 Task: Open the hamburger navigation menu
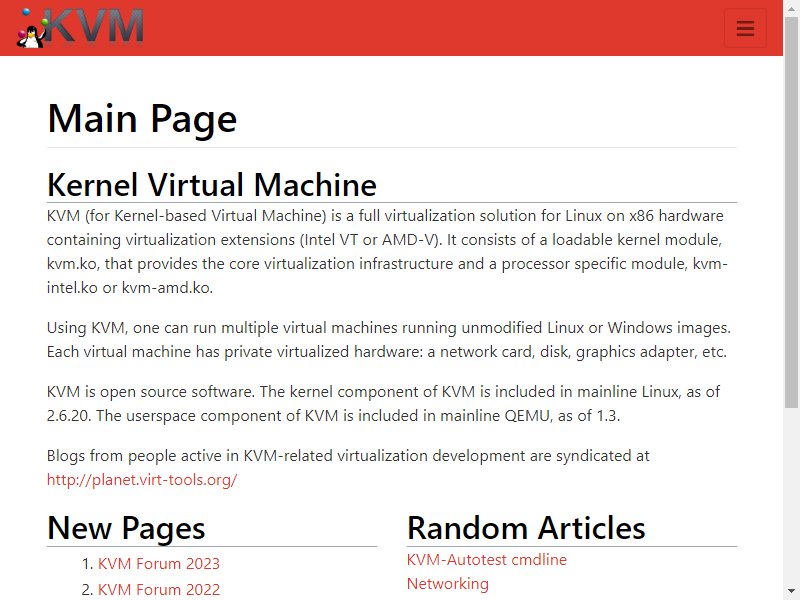[745, 28]
